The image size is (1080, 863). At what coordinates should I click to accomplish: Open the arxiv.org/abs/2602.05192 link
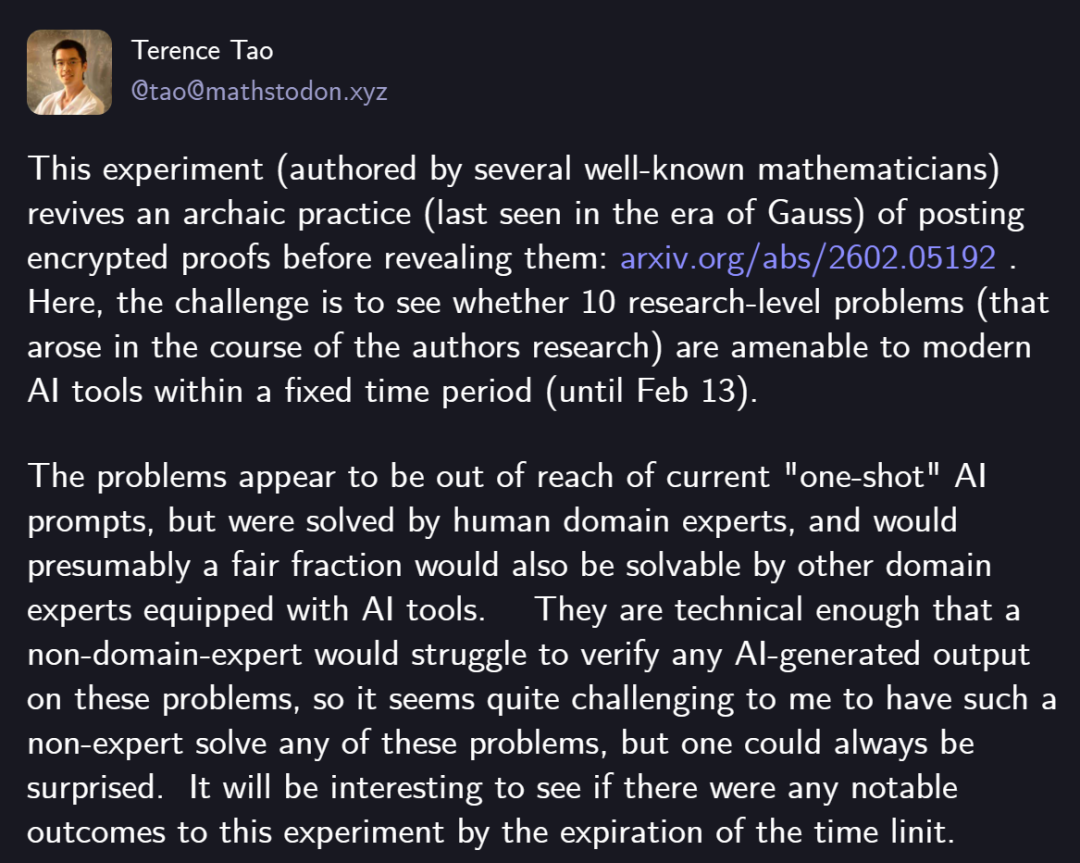(808, 257)
